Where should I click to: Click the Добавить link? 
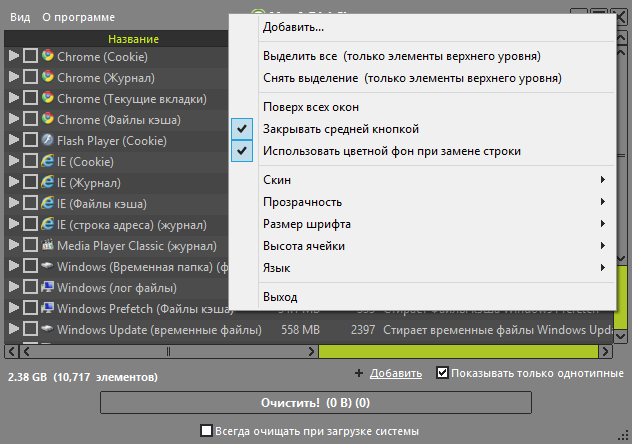click(x=396, y=373)
